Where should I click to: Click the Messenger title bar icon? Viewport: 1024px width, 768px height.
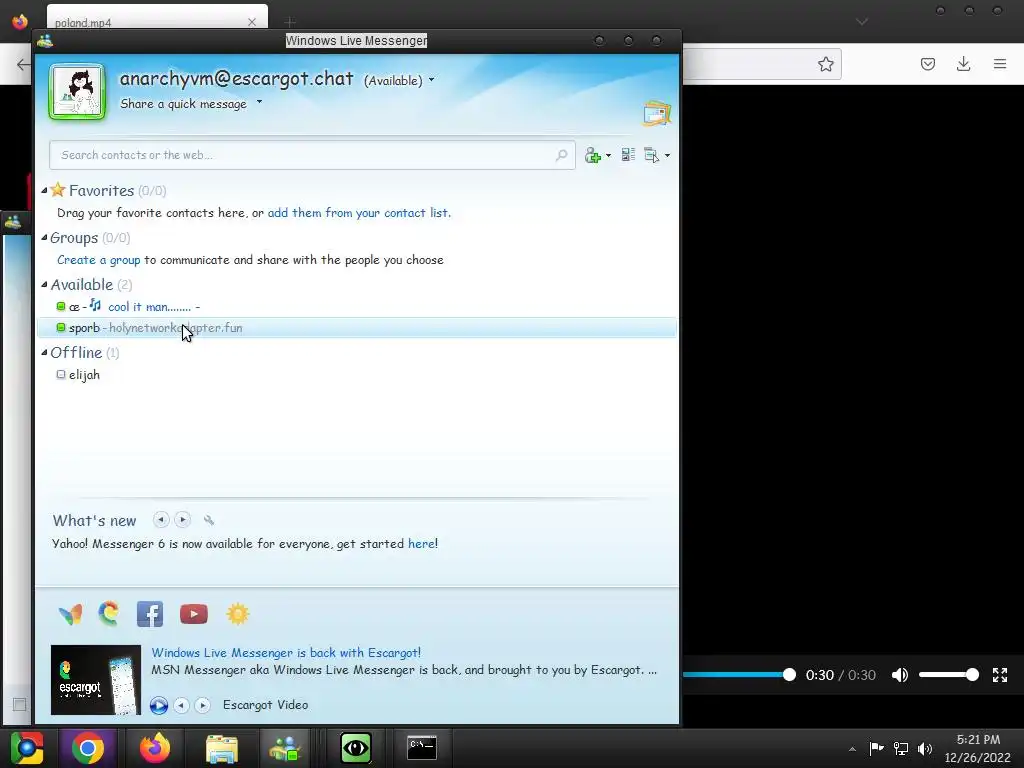(x=45, y=41)
